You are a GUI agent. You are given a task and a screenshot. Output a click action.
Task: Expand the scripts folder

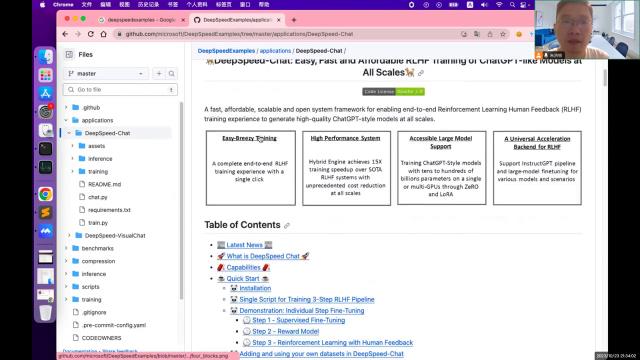click(x=66, y=287)
